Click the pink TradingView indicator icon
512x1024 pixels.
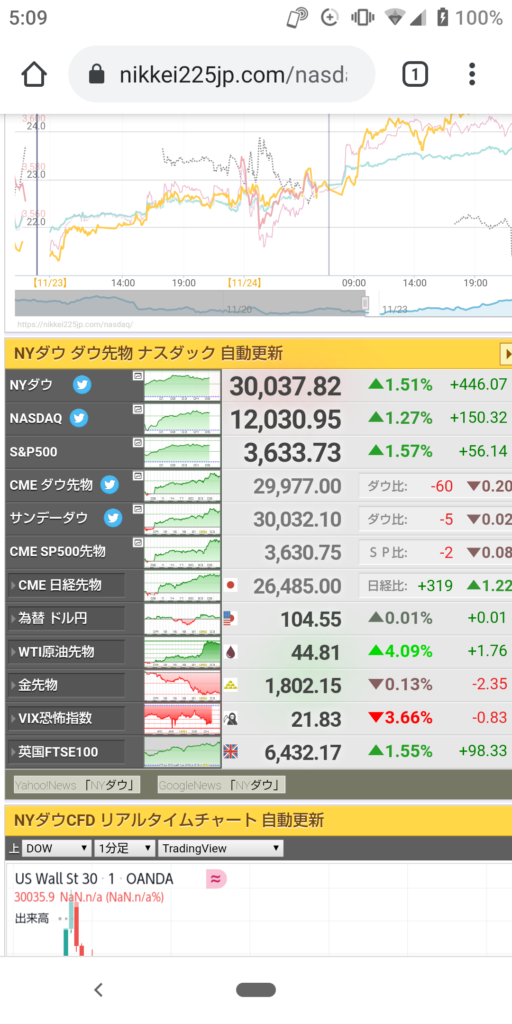(x=216, y=879)
